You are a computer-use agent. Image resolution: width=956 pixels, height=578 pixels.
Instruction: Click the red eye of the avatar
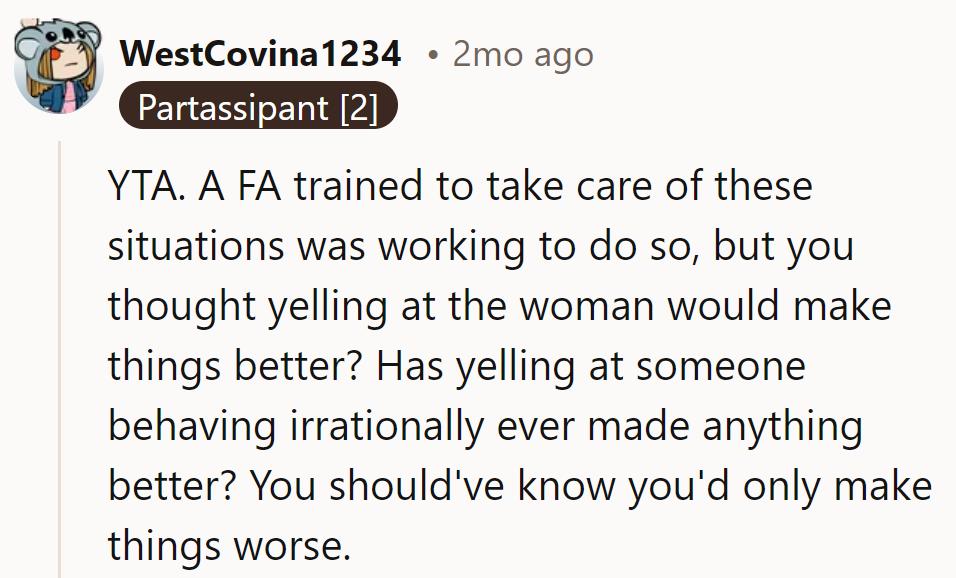(x=55, y=55)
